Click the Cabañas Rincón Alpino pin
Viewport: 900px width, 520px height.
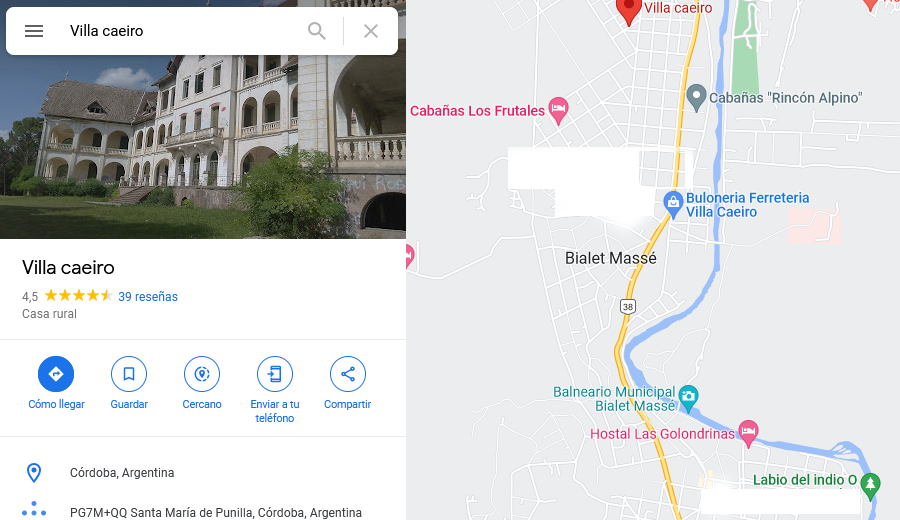click(x=696, y=98)
